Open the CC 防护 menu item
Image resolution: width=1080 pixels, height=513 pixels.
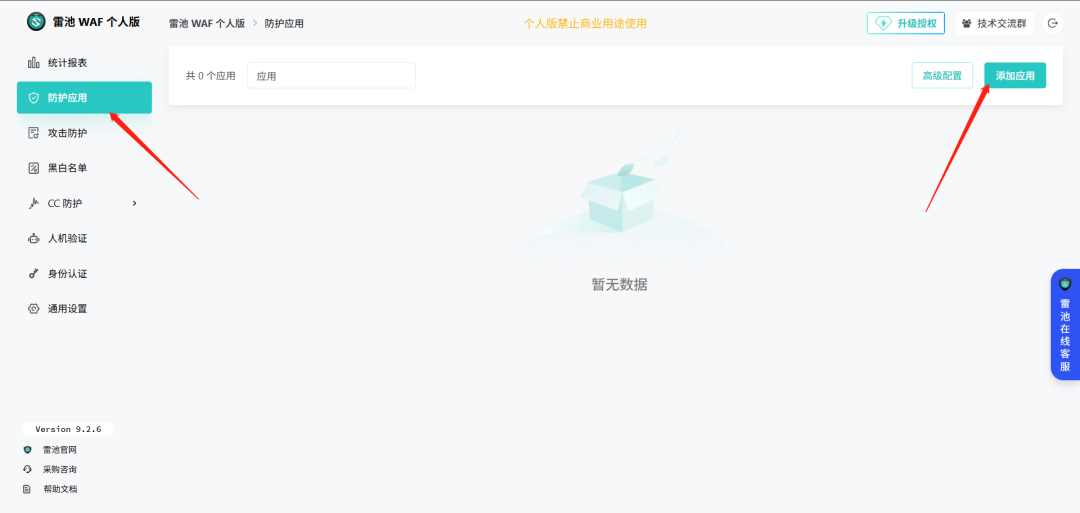[84, 203]
